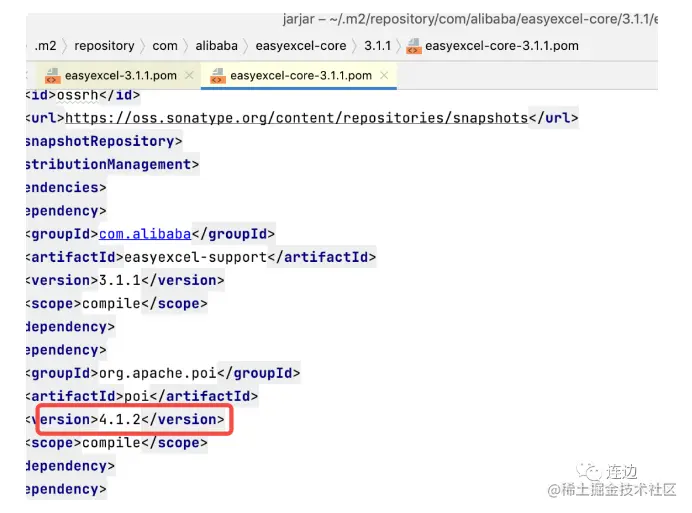Select the easyexcel-core-3.1.1.pom tab
The width and height of the screenshot is (692, 513).
click(x=301, y=75)
